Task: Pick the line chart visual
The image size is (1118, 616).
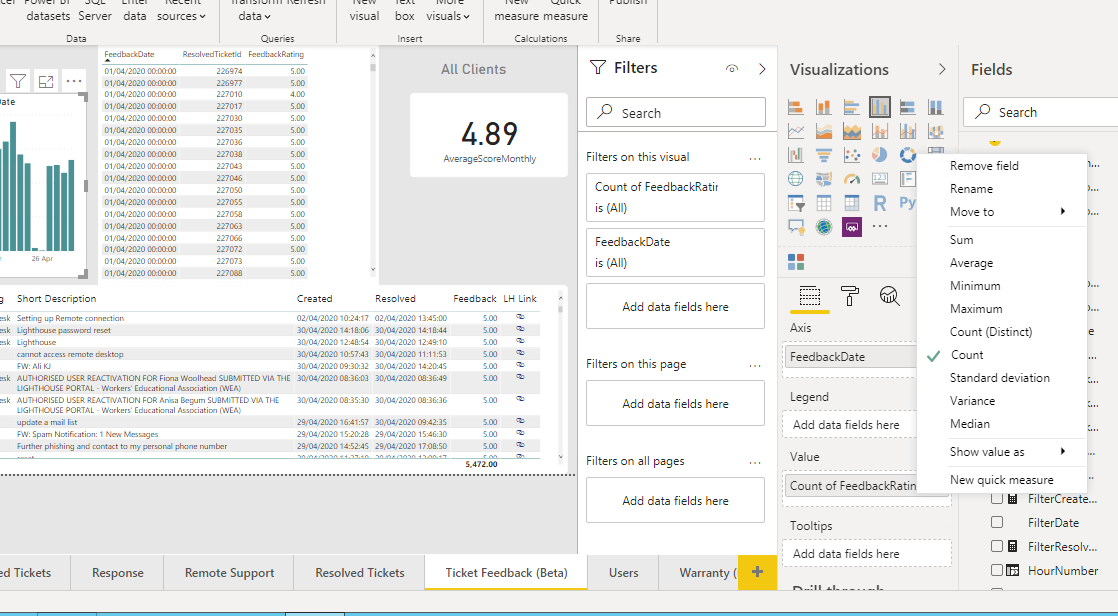Action: (x=796, y=131)
